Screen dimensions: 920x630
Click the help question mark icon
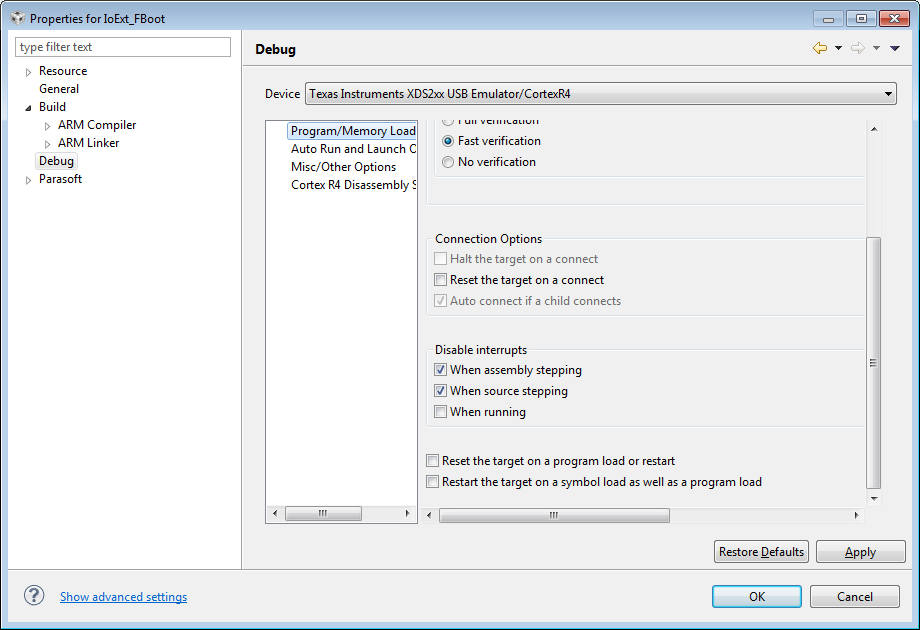coord(34,595)
